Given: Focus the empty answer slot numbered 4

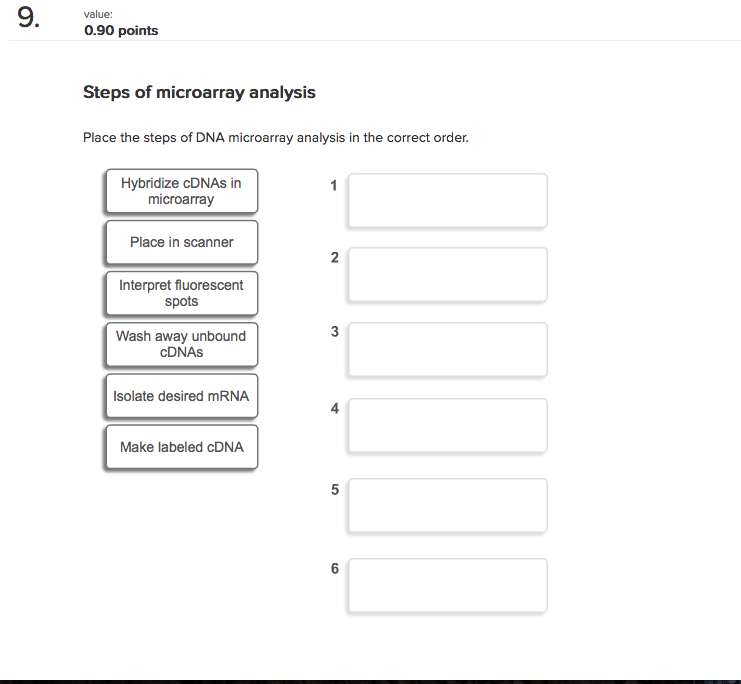Looking at the screenshot, I should pyautogui.click(x=447, y=425).
